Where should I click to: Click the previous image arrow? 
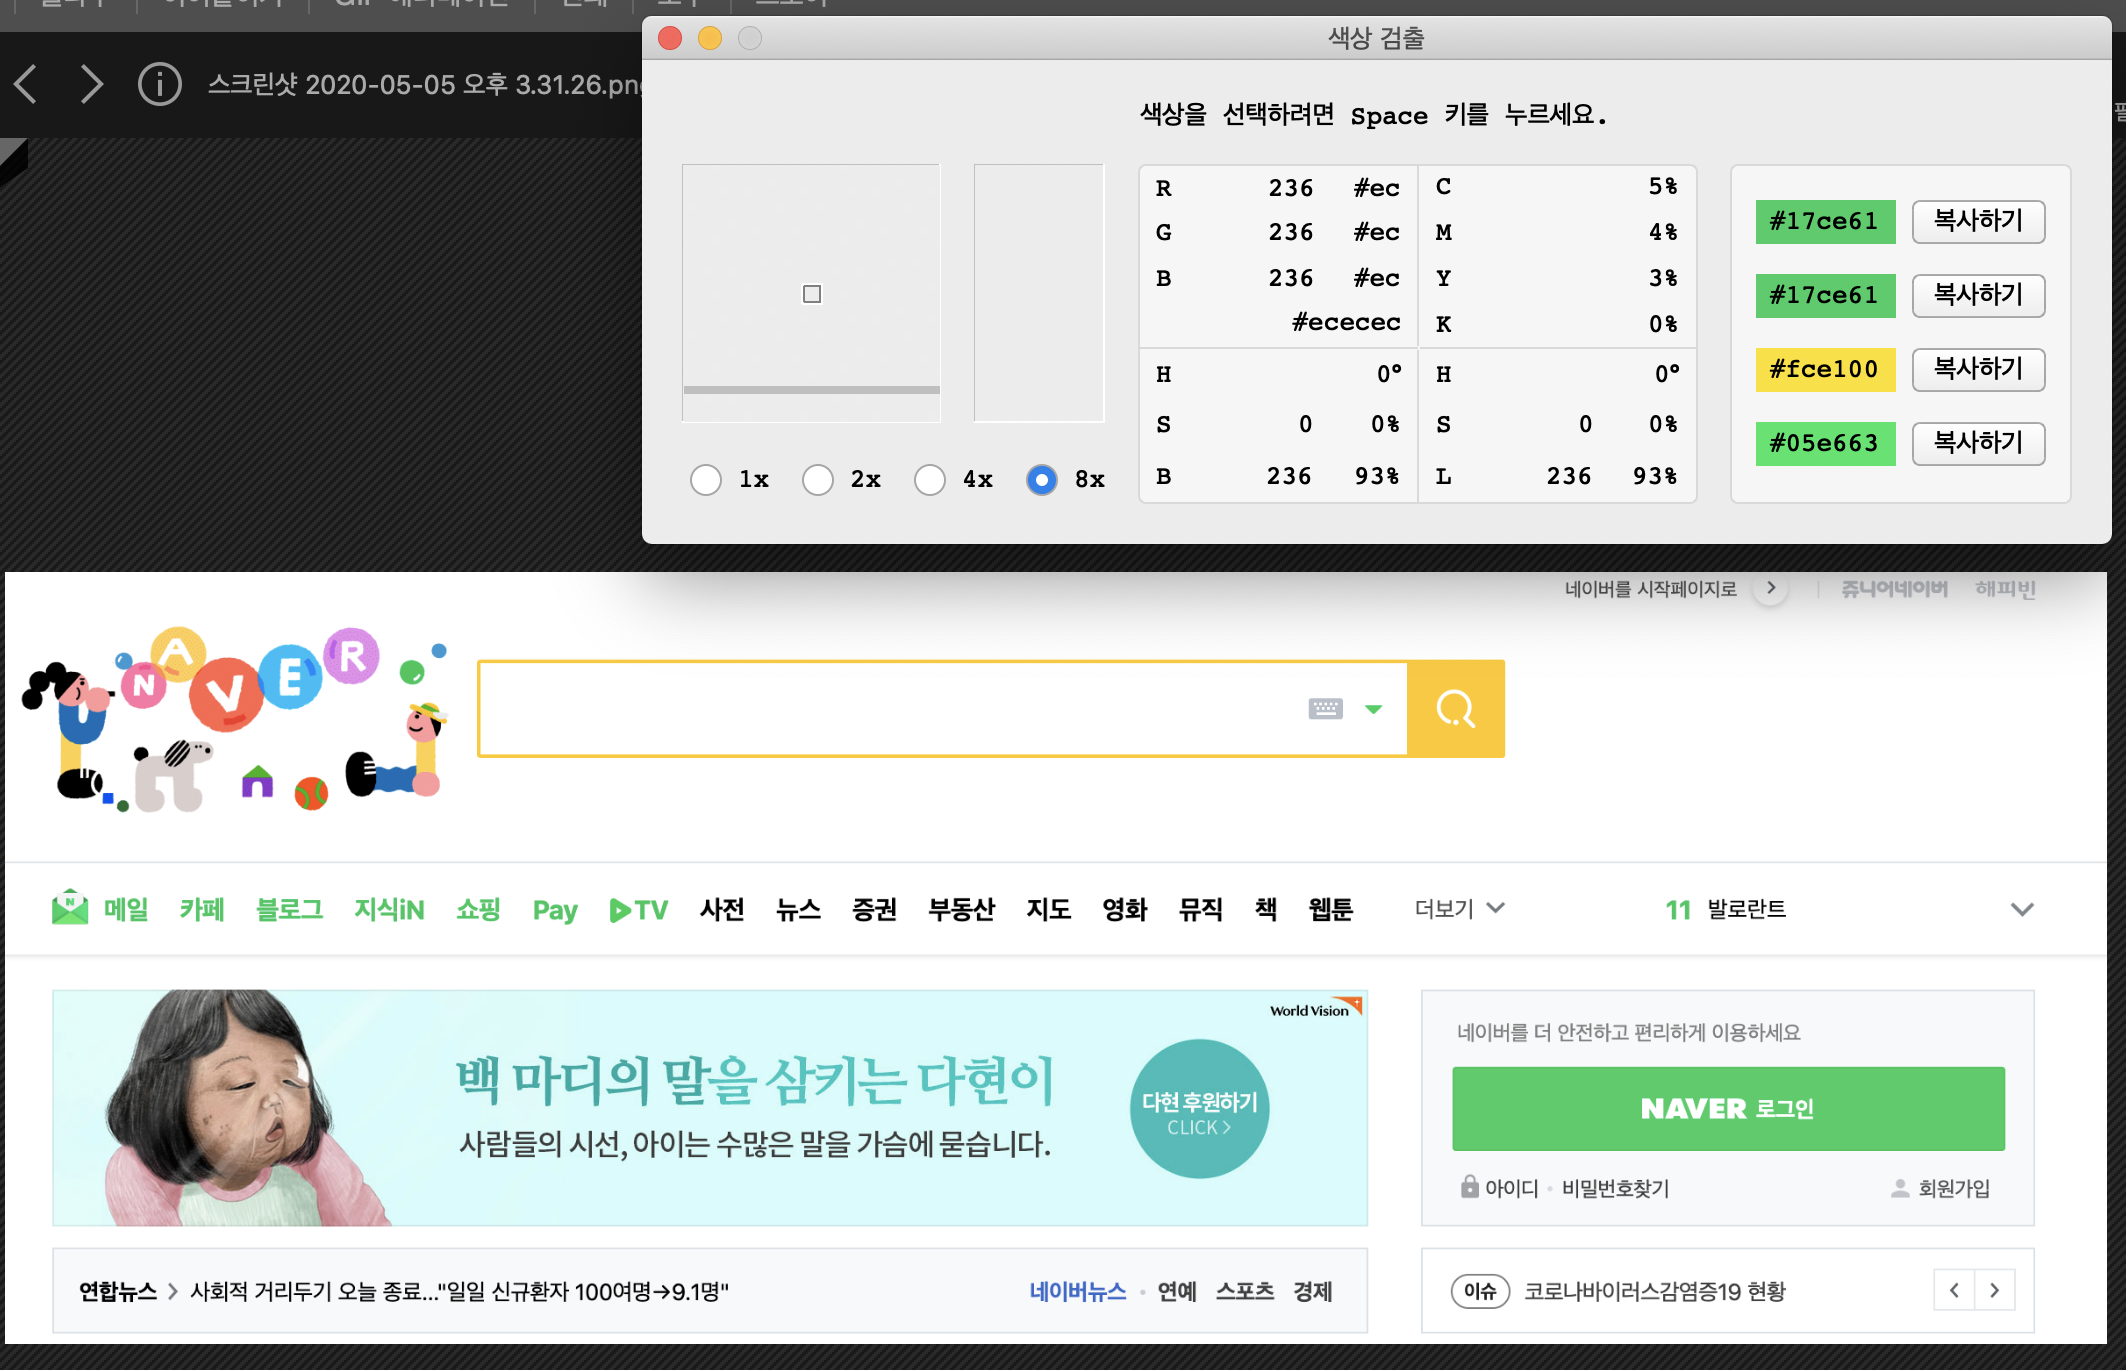27,84
